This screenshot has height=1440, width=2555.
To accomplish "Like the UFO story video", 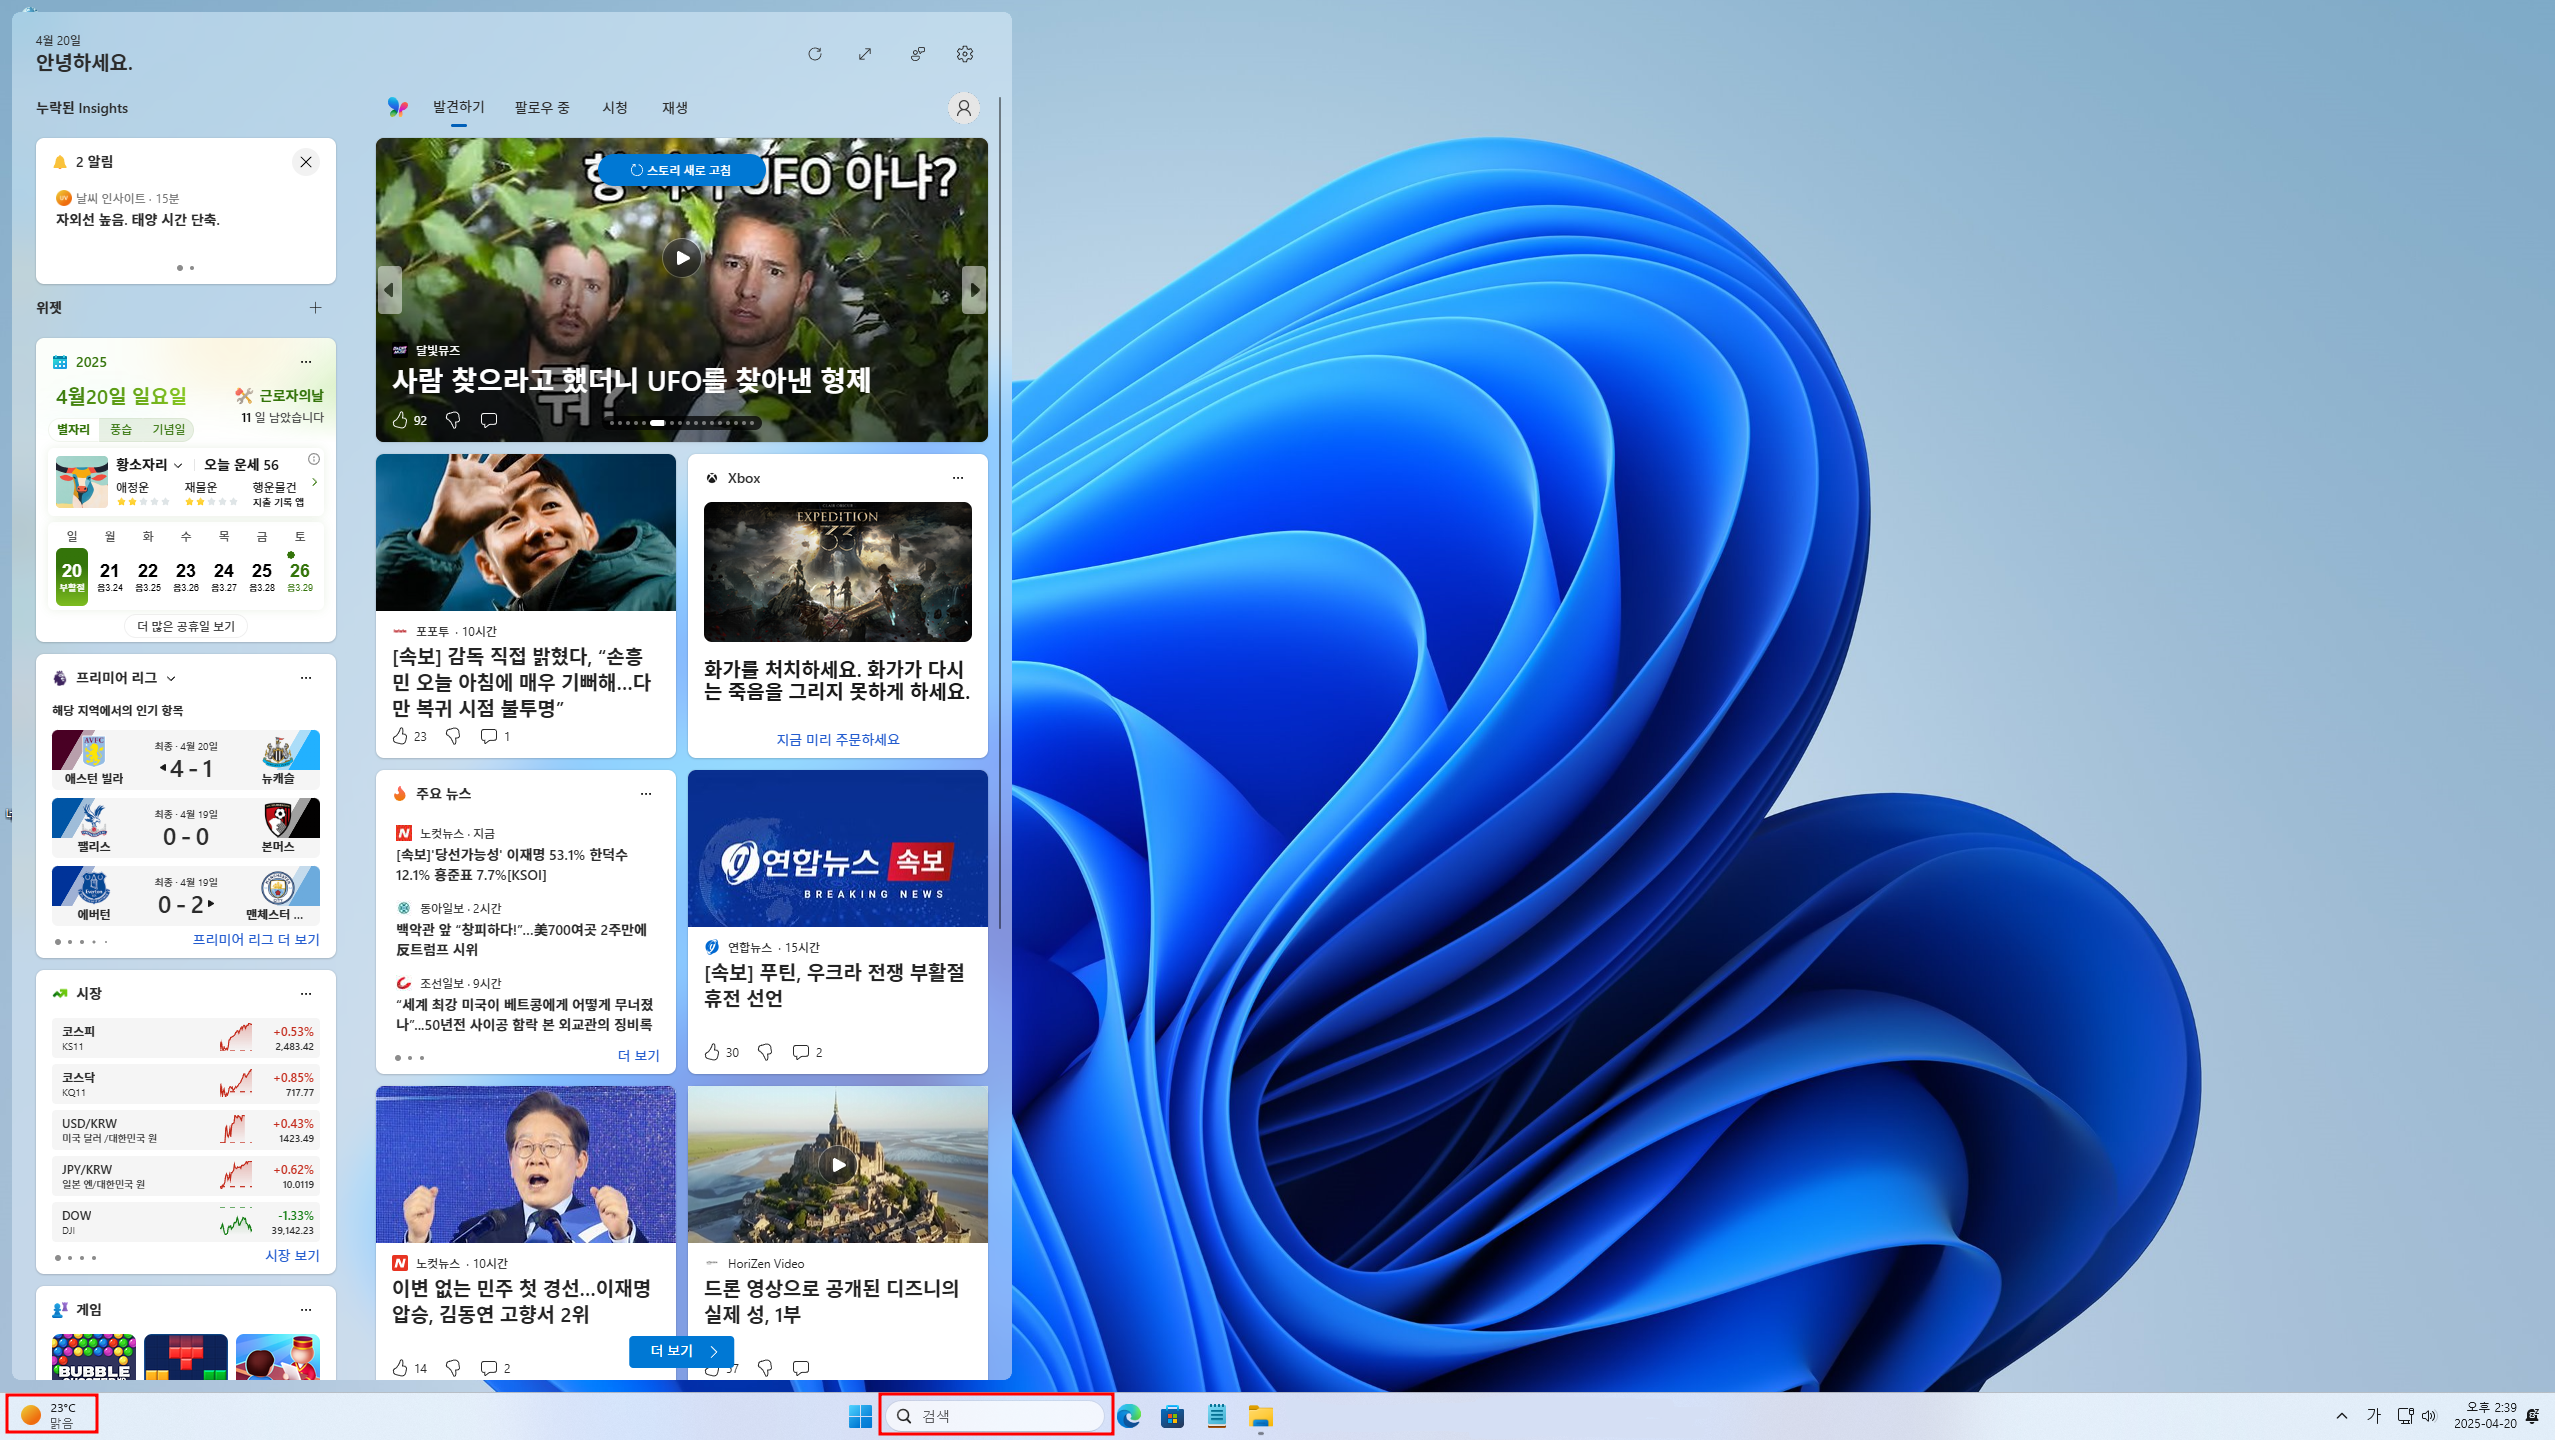I will [400, 420].
